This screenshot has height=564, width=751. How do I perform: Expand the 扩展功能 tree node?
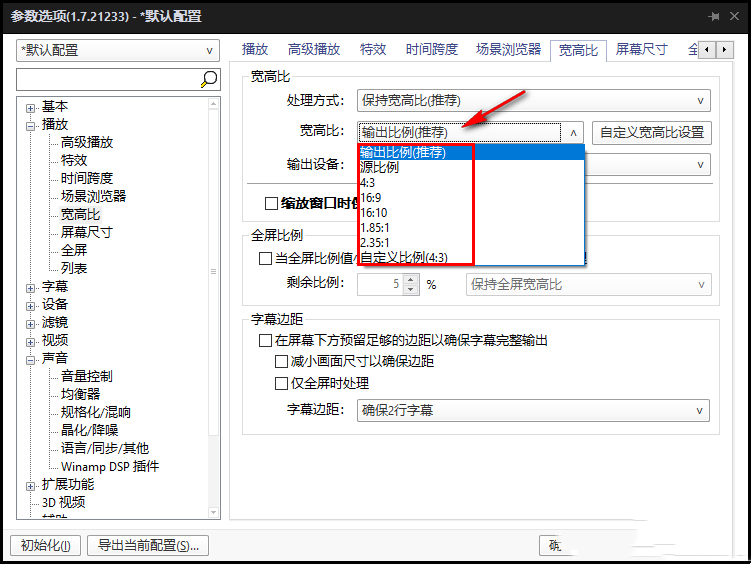[x=30, y=486]
